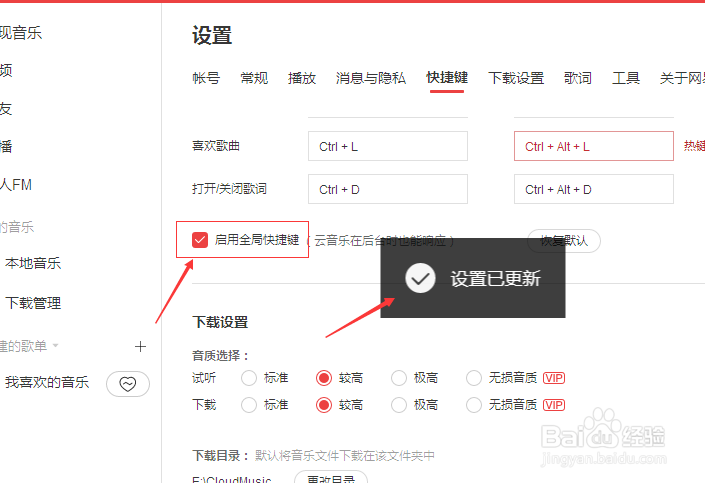Open 私人FM in sidebar

(16, 185)
